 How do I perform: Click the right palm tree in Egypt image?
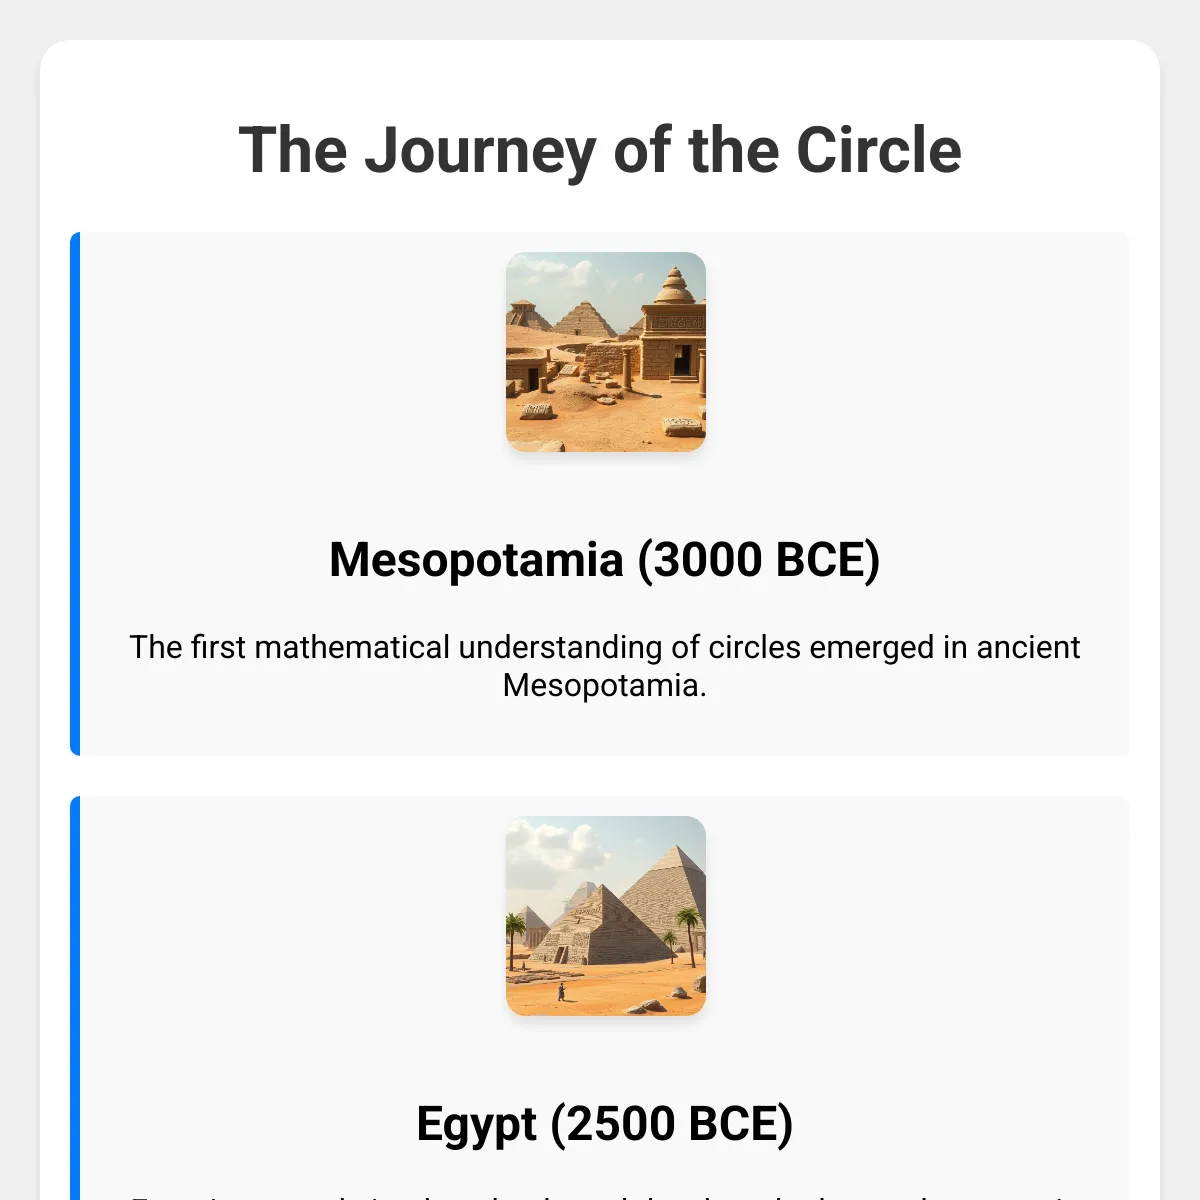[688, 928]
